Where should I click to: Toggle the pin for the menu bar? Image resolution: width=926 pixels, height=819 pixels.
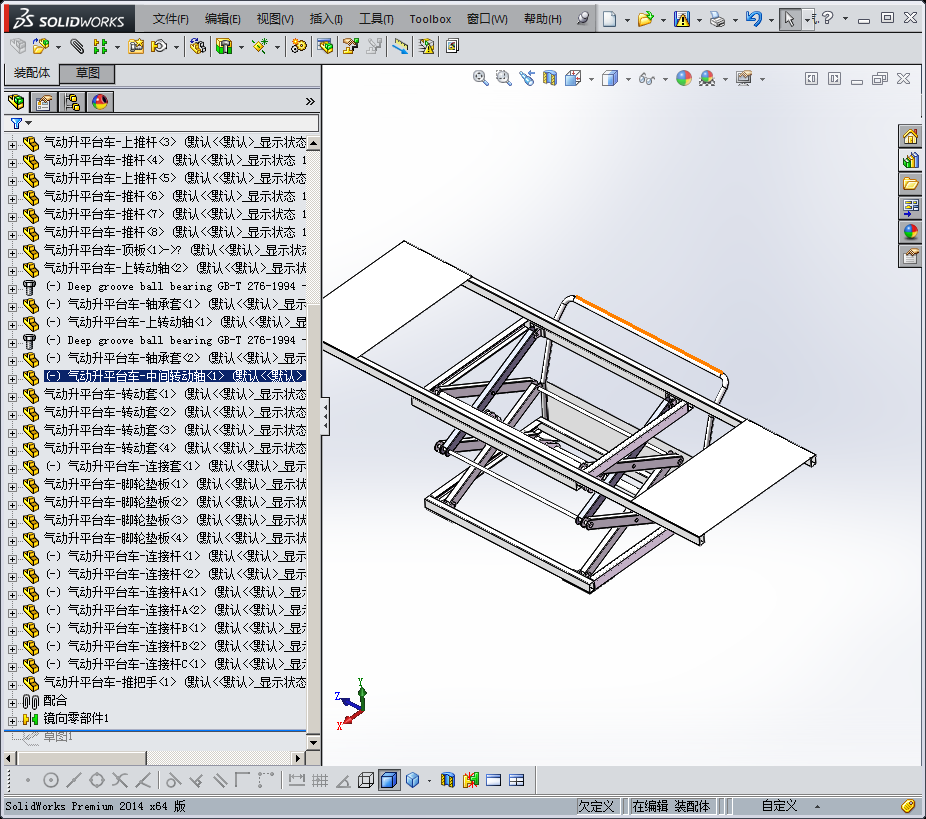point(583,19)
